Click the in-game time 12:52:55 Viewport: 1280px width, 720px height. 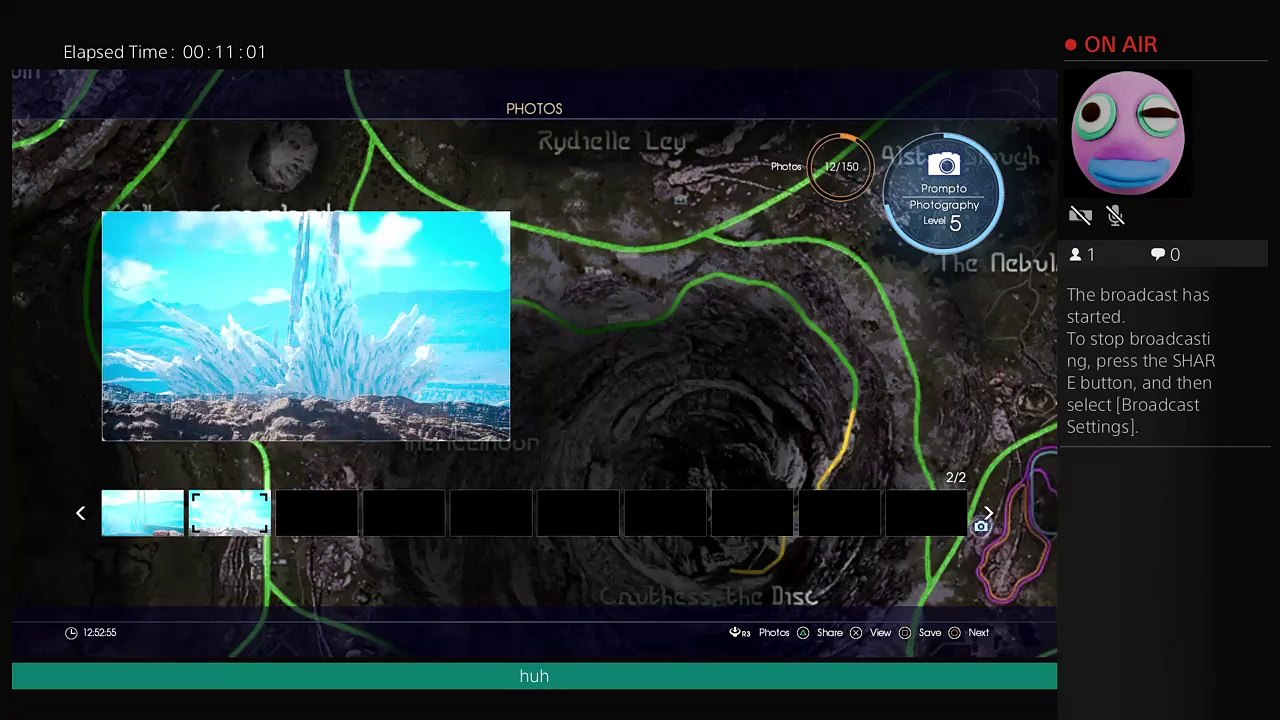coord(100,632)
